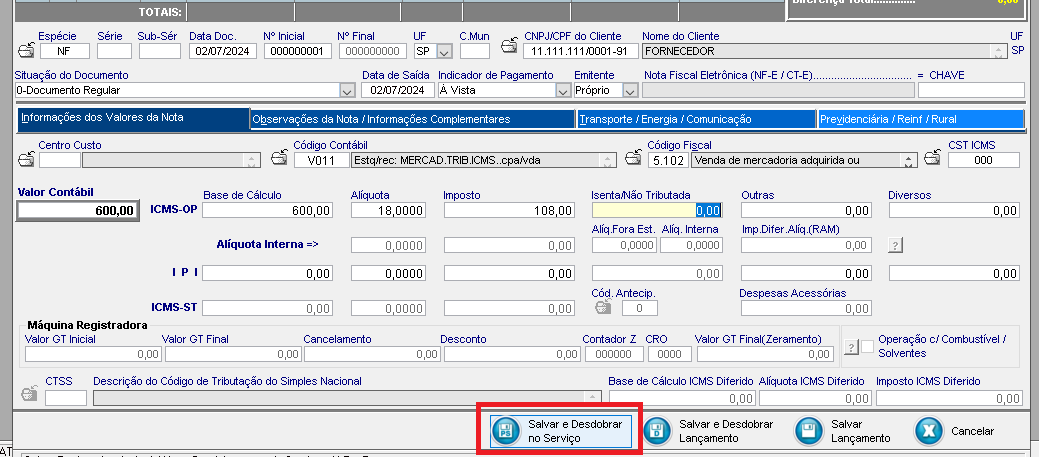Click Centro Custo description spinner arrows

click(x=251, y=160)
